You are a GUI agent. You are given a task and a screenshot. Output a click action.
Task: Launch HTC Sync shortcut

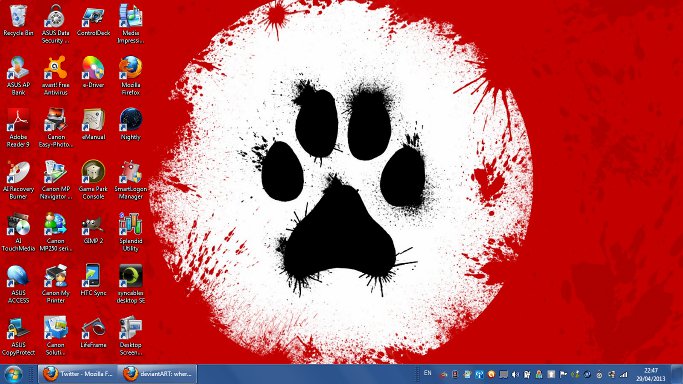93,281
